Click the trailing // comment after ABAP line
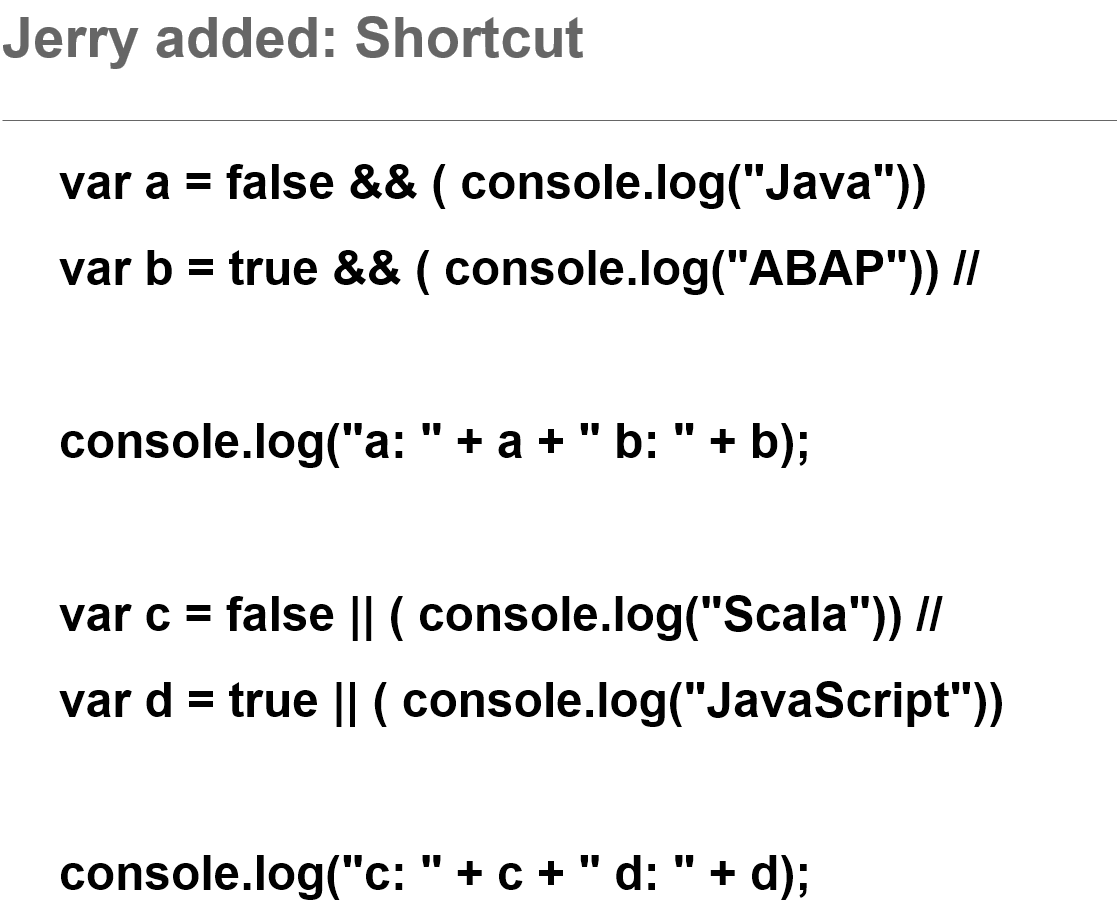The height and width of the screenshot is (917, 1117). click(967, 269)
